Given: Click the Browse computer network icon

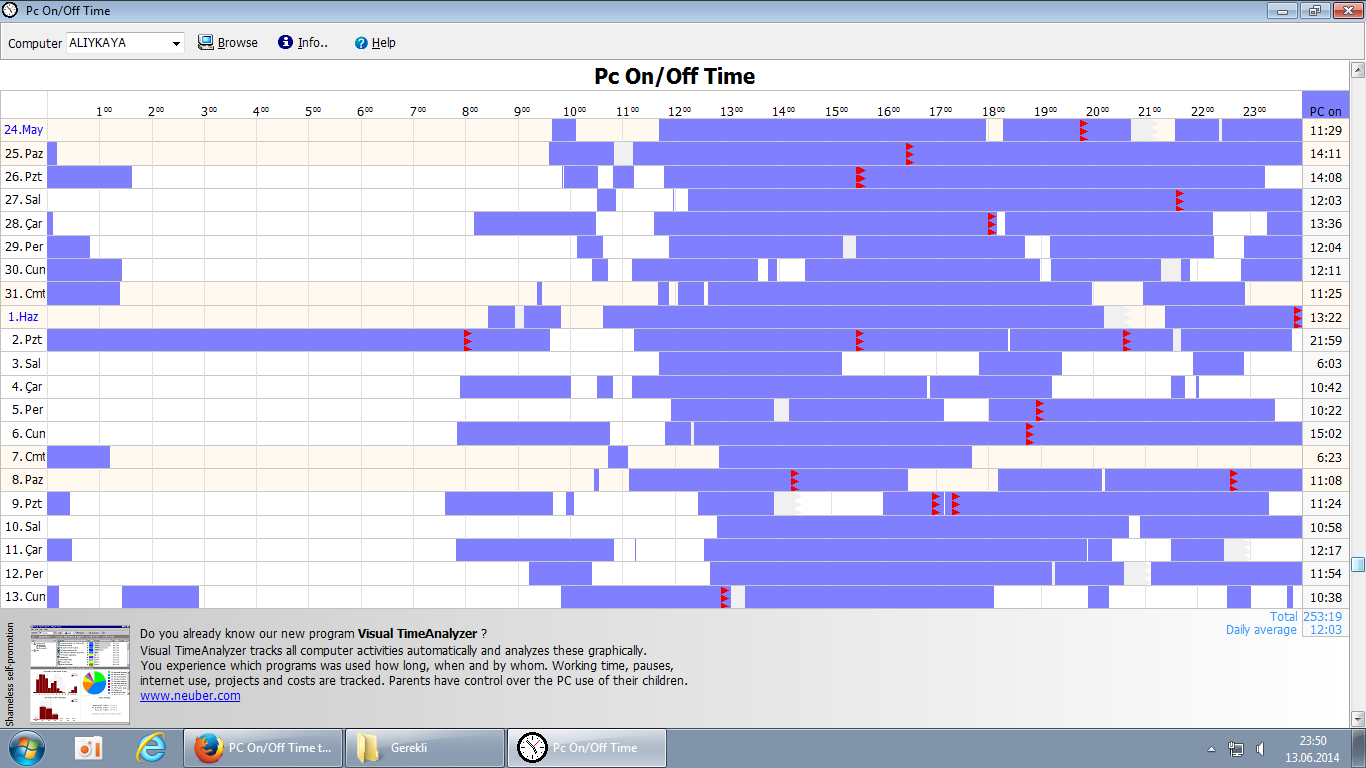Looking at the screenshot, I should pyautogui.click(x=206, y=43).
